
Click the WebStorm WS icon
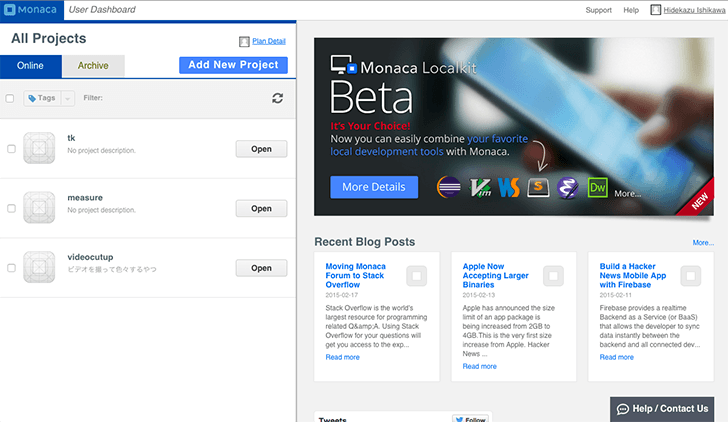(x=508, y=188)
